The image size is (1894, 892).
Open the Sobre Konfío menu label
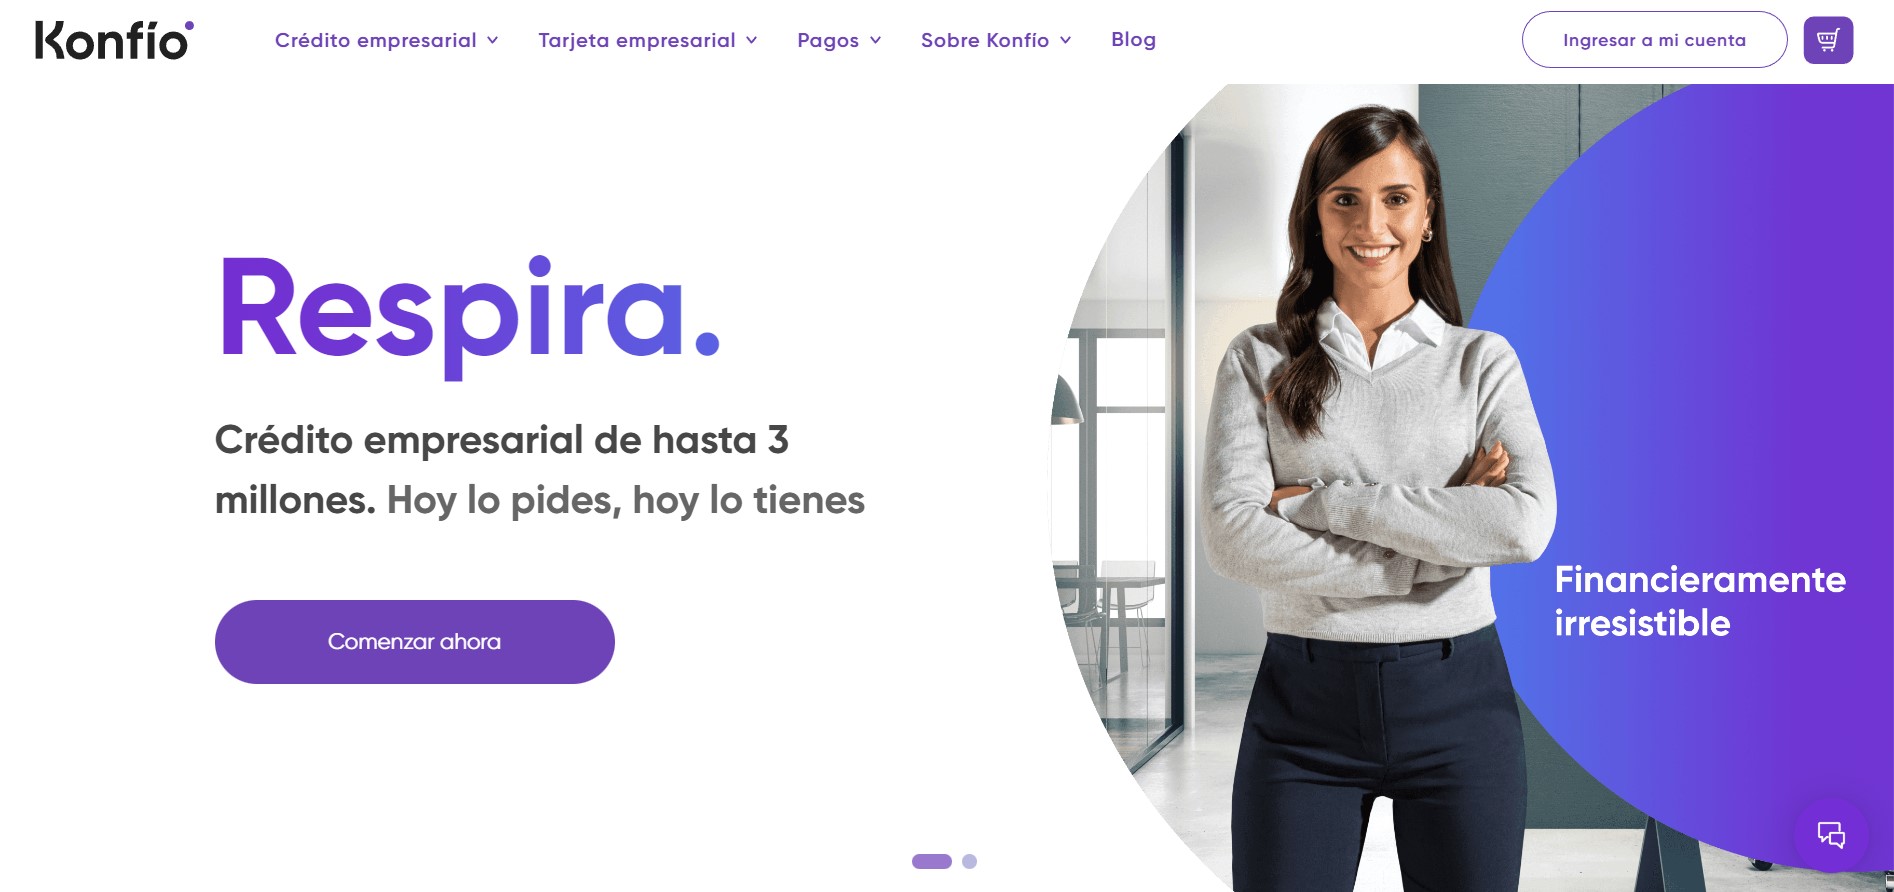[x=984, y=40]
